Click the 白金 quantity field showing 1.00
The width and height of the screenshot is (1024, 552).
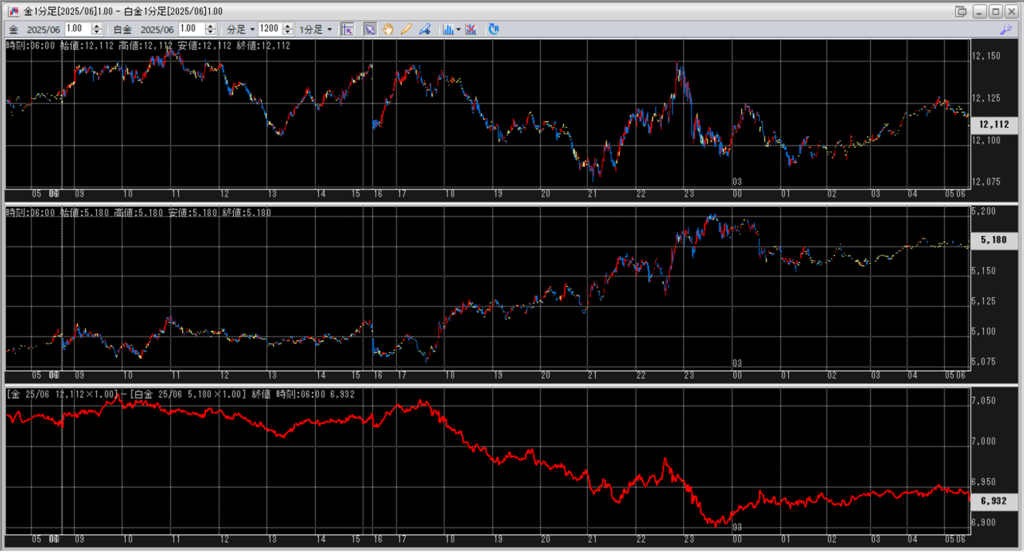[x=191, y=29]
